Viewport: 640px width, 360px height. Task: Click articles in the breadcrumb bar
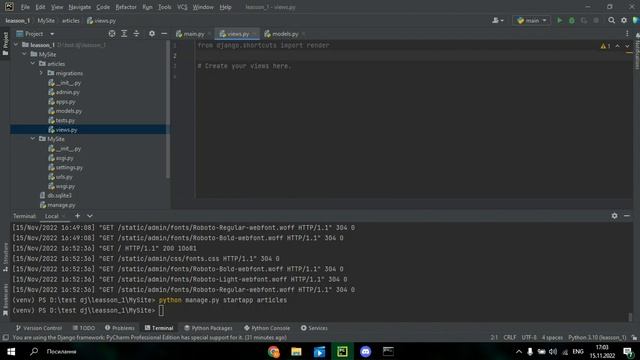[x=71, y=20]
